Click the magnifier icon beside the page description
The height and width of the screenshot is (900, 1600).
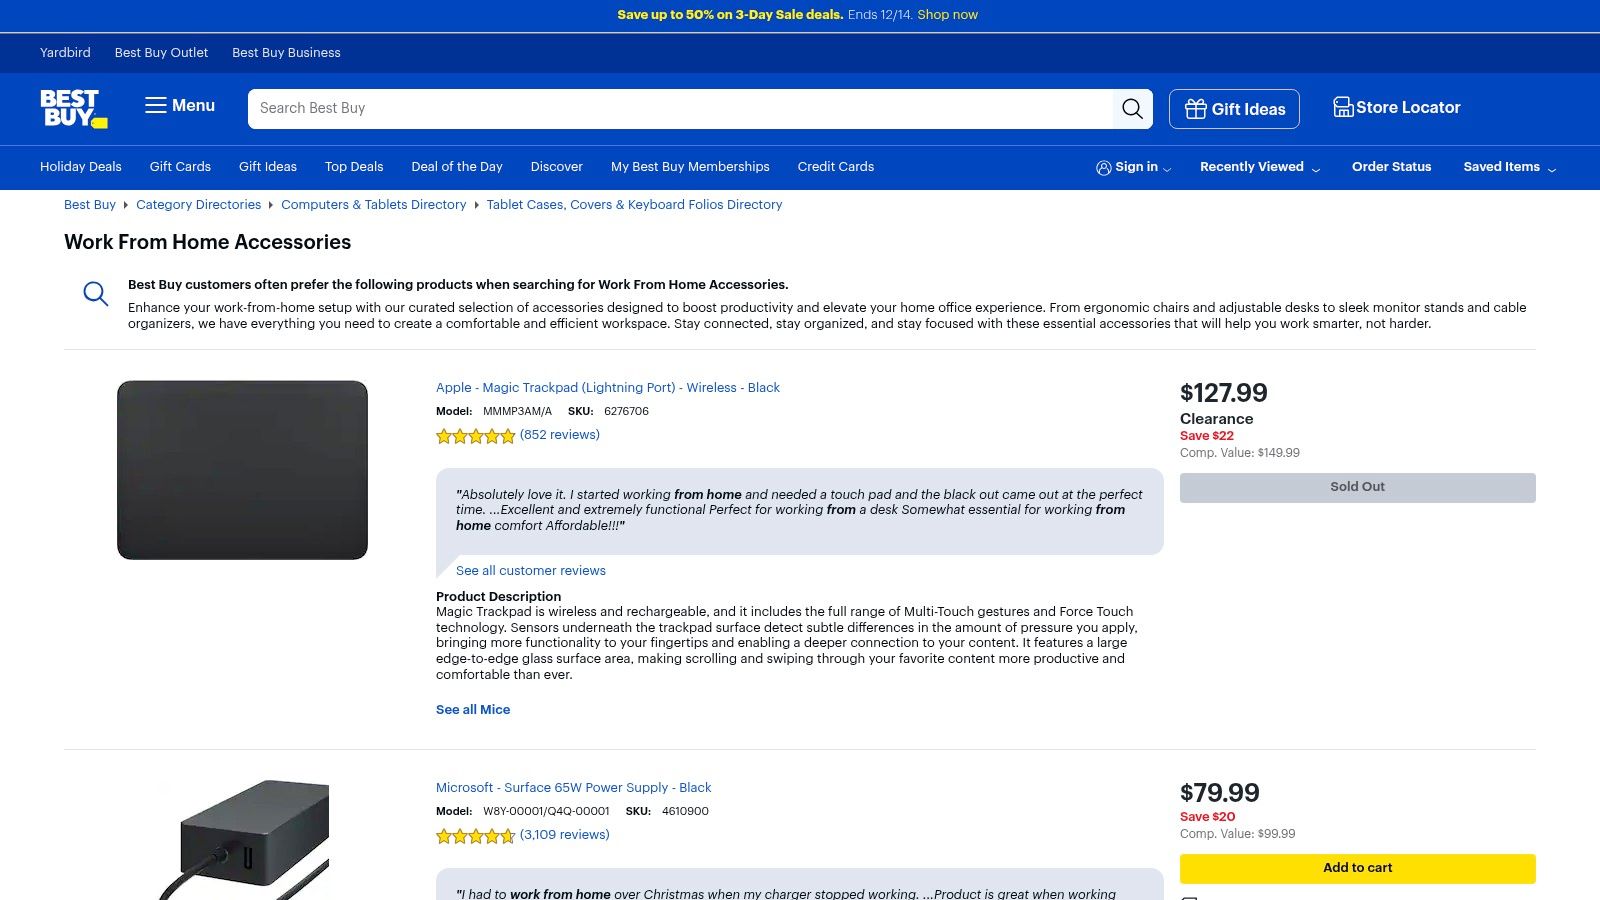click(95, 293)
